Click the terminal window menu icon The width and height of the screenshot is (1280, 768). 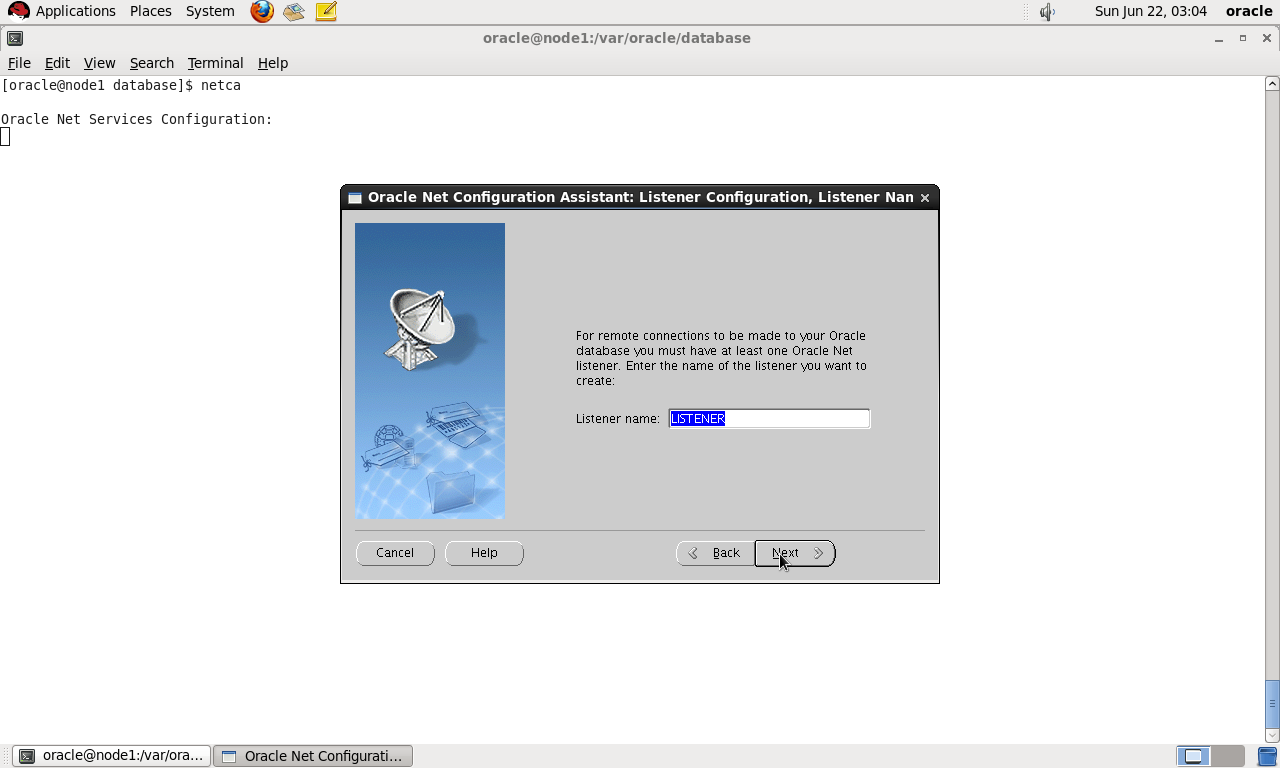point(15,38)
